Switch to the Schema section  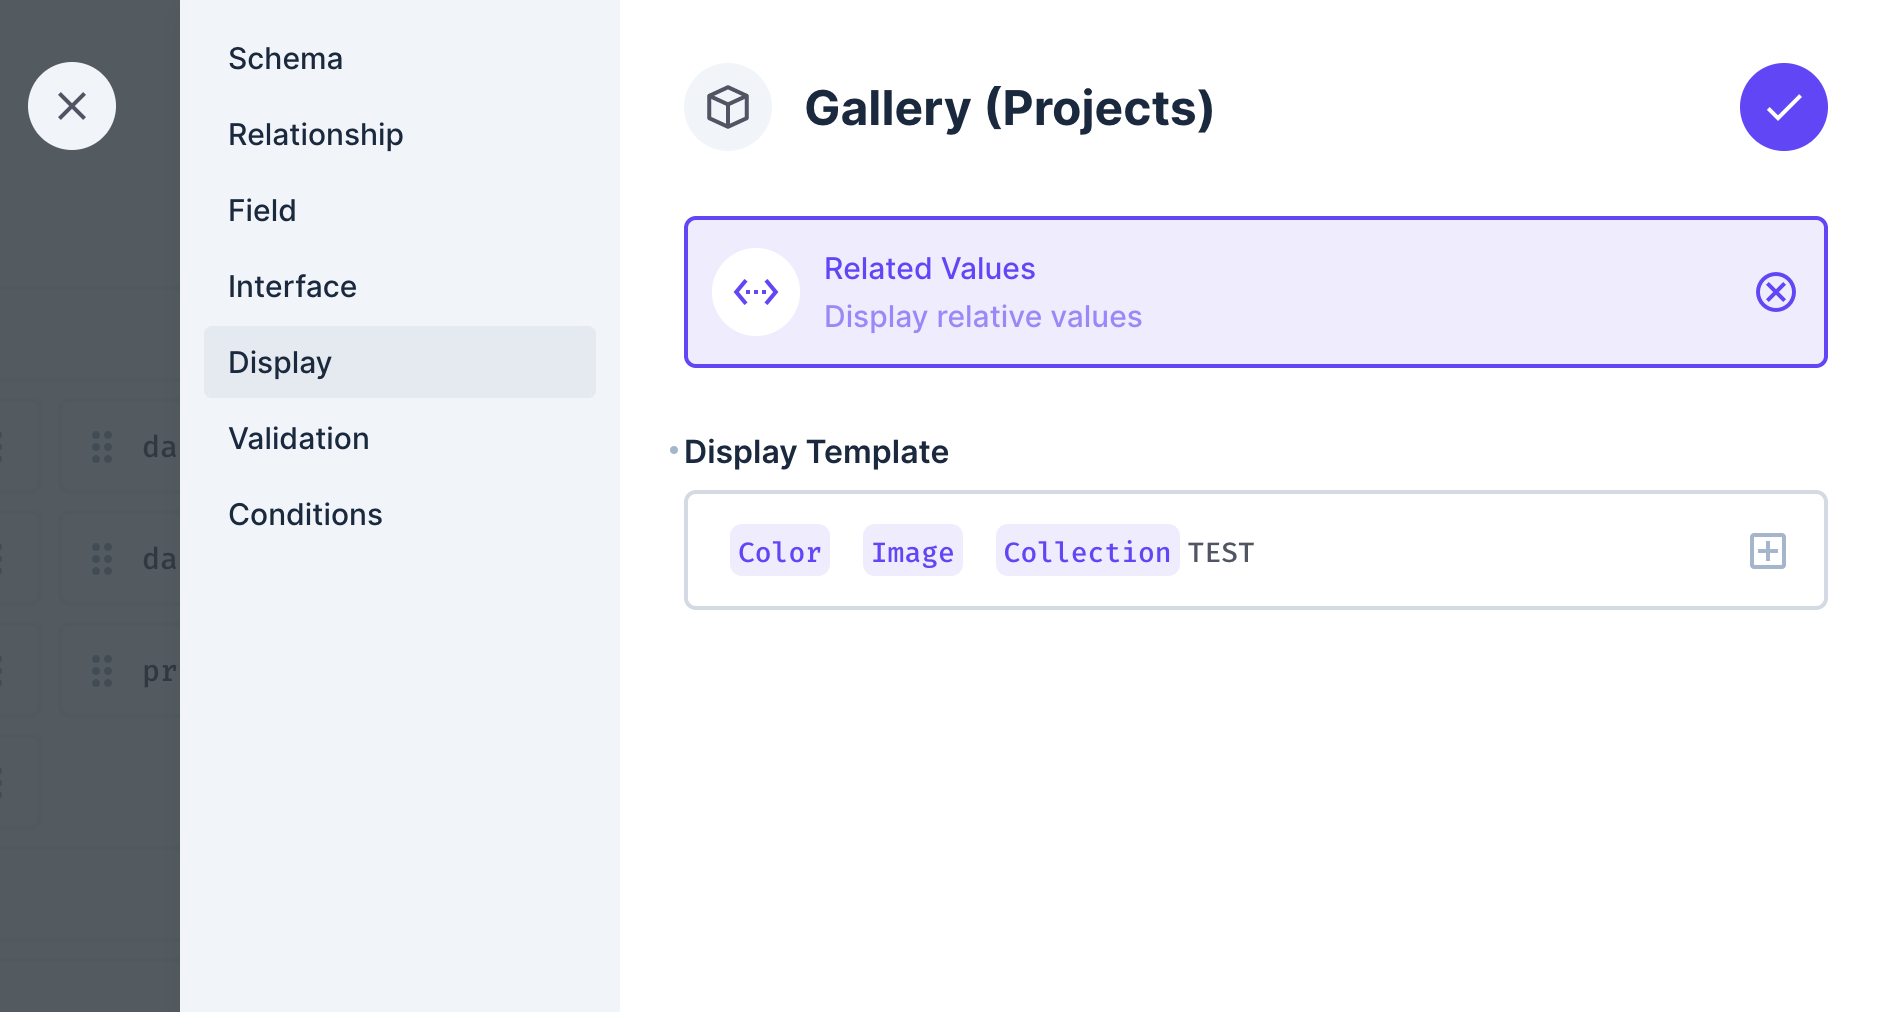285,58
